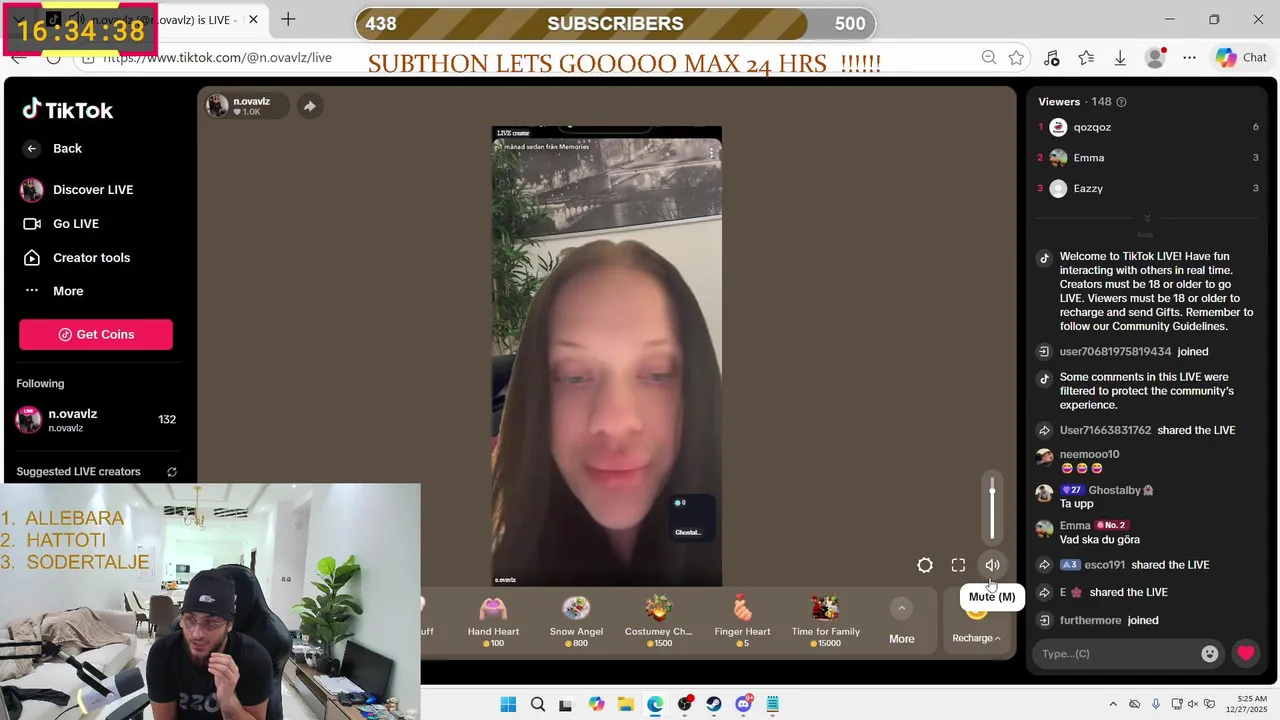
Task: Open ranked viewer Eazzy
Action: tap(1088, 188)
